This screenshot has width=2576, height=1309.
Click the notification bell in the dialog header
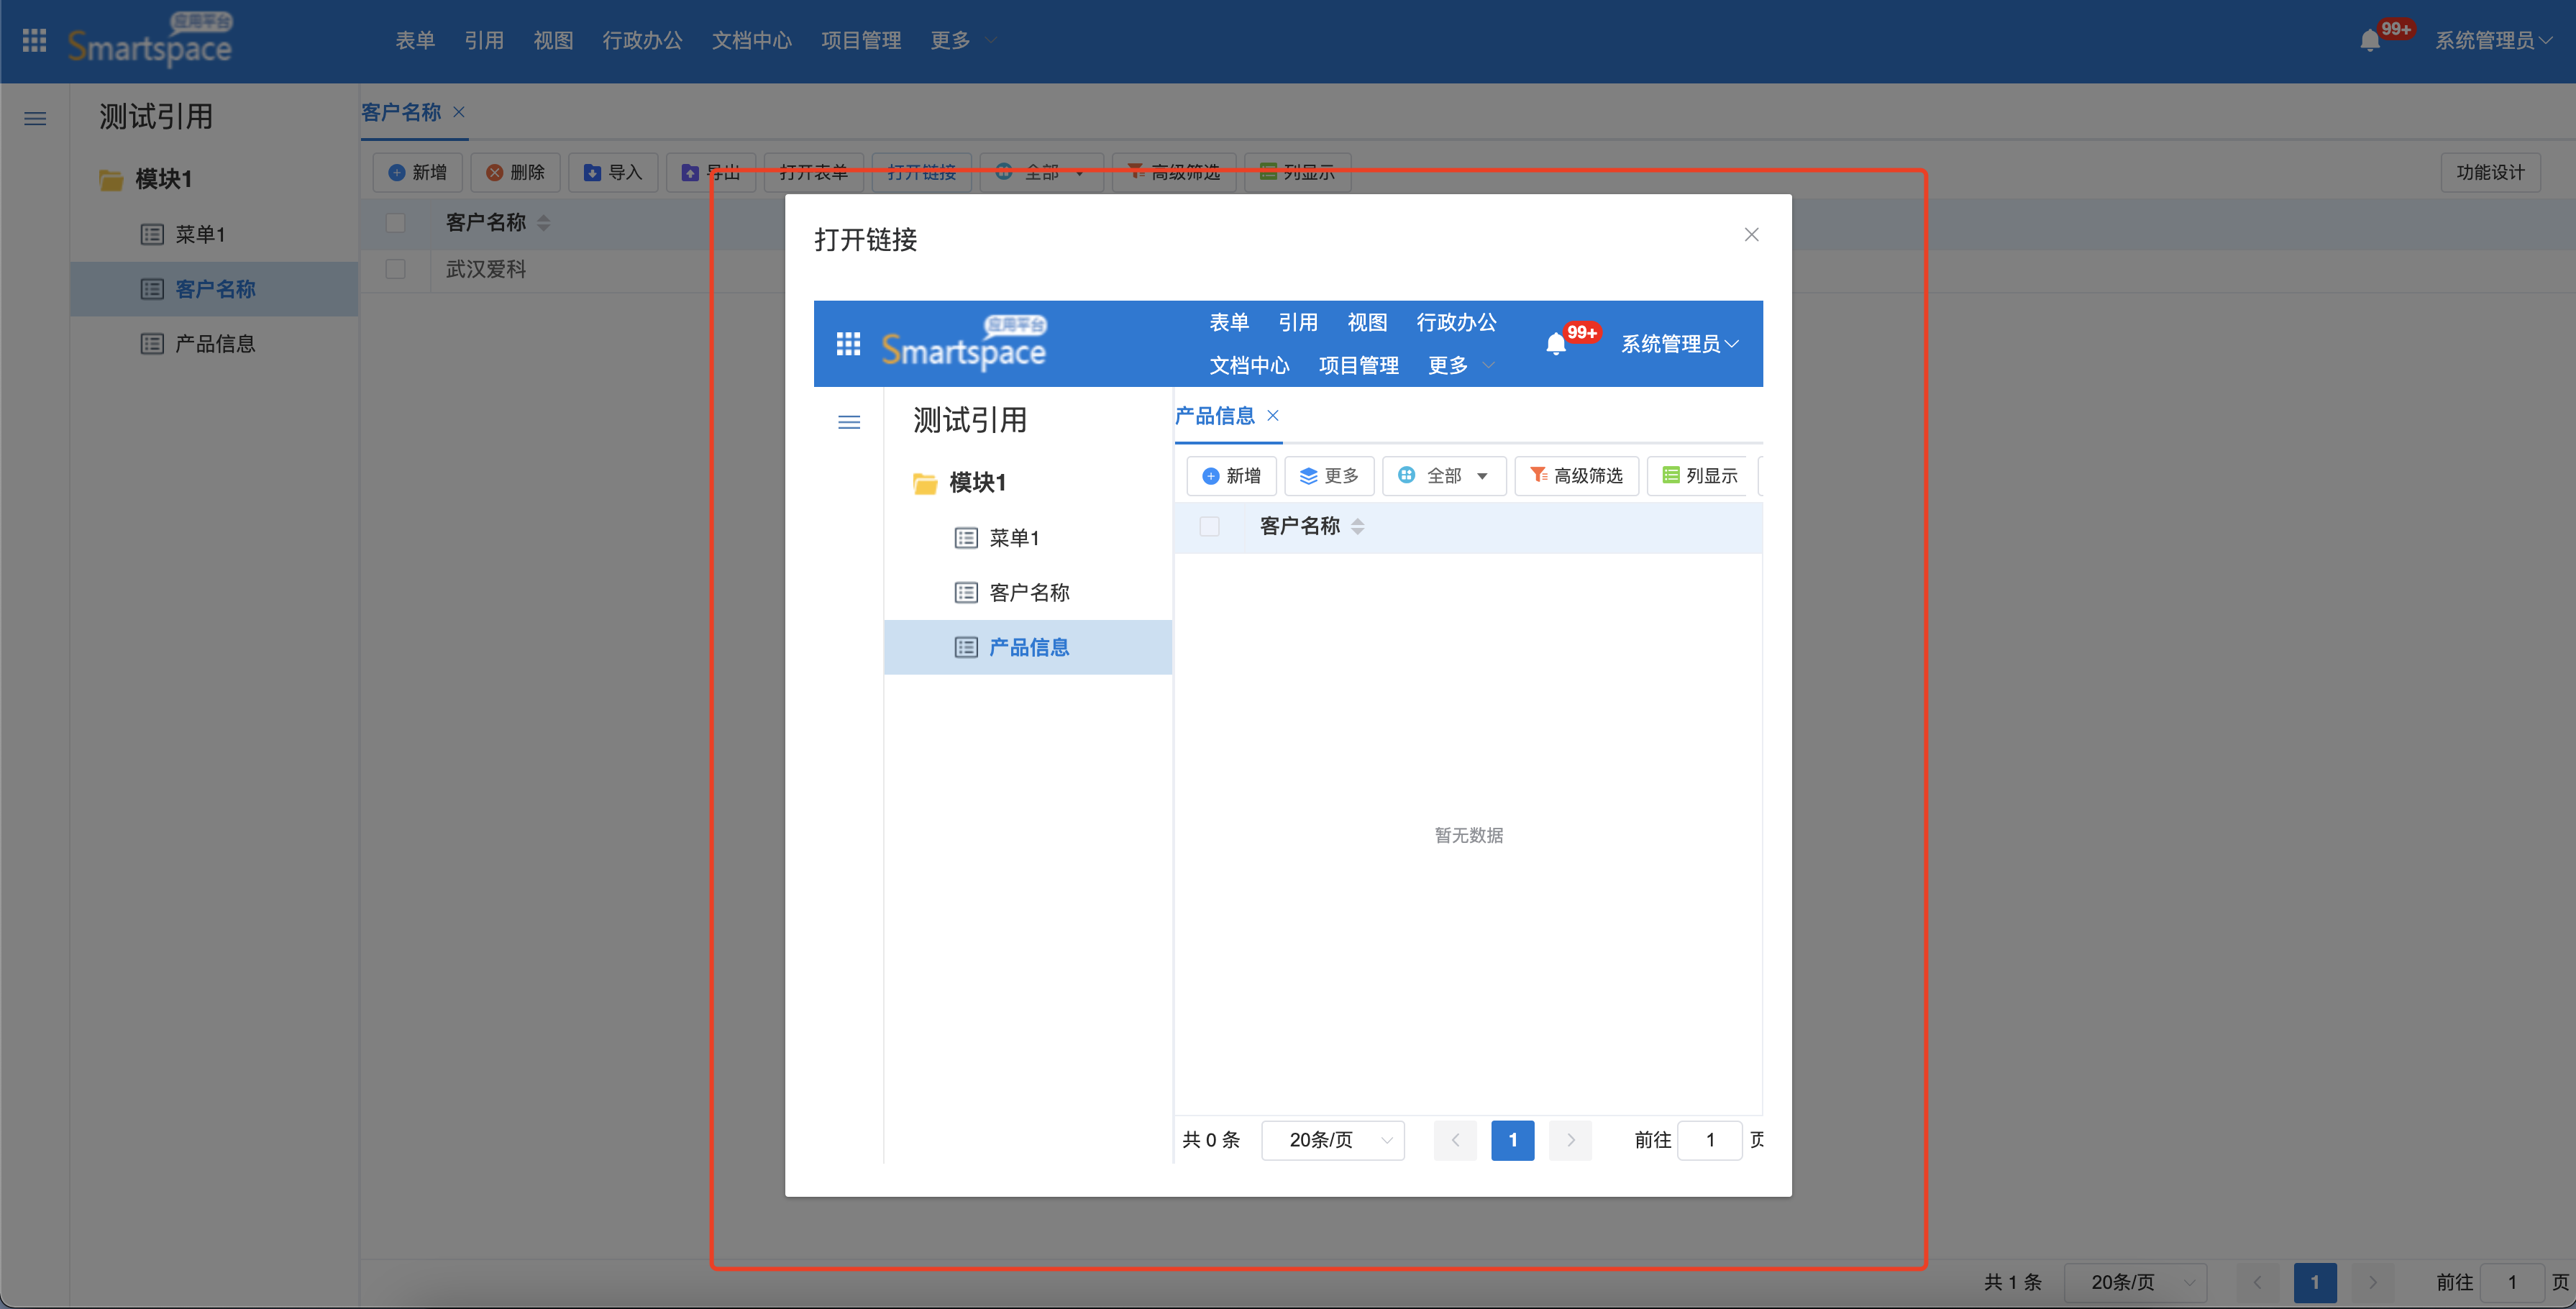(x=1555, y=344)
